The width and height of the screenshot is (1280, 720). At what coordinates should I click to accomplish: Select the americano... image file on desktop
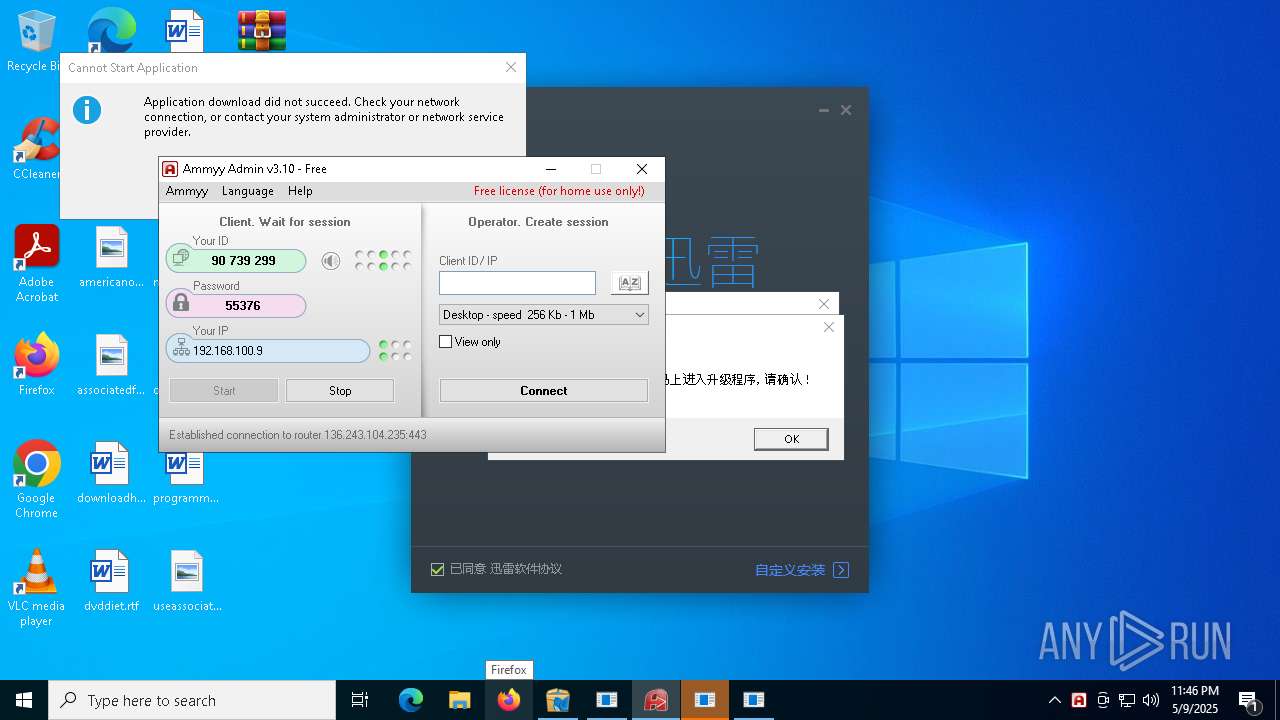click(x=111, y=257)
